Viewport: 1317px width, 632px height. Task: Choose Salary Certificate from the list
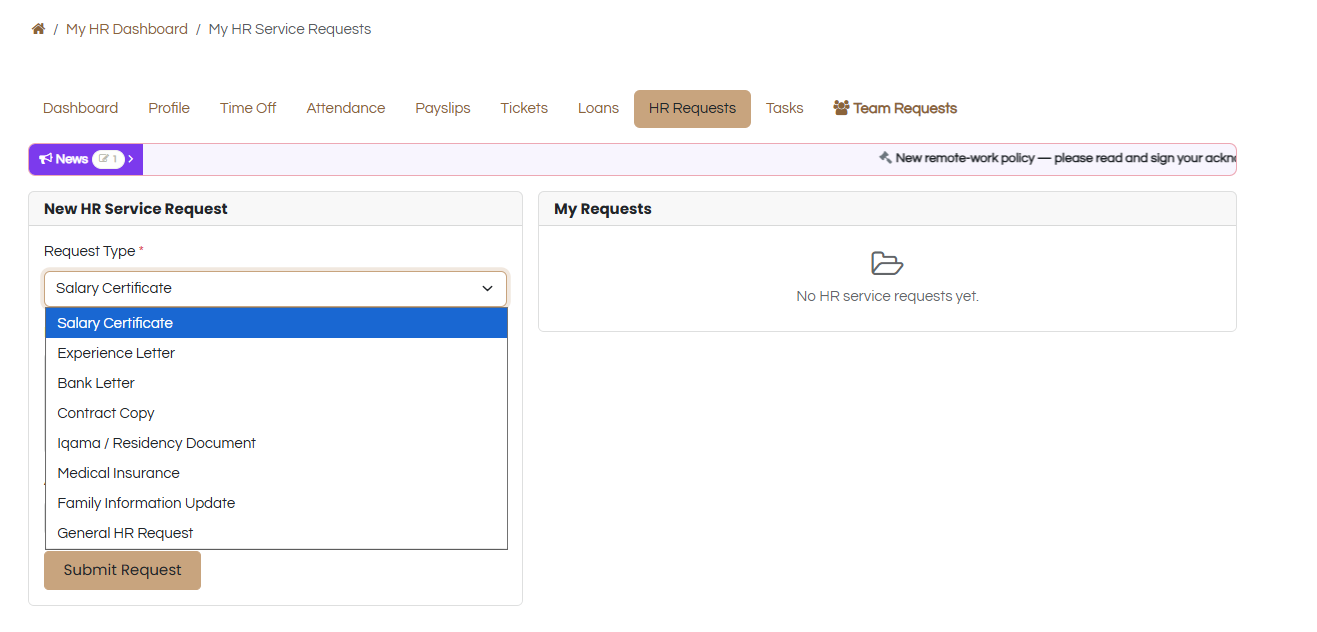point(276,323)
